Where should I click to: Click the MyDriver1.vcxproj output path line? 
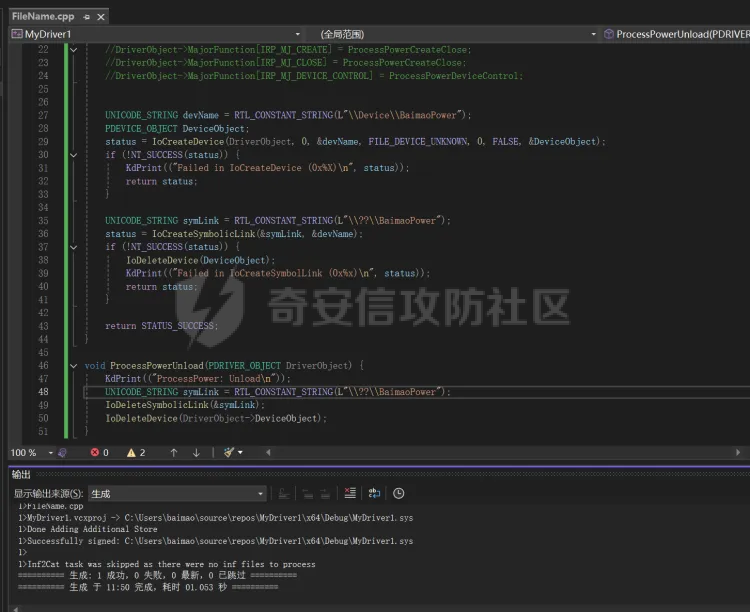click(216, 518)
